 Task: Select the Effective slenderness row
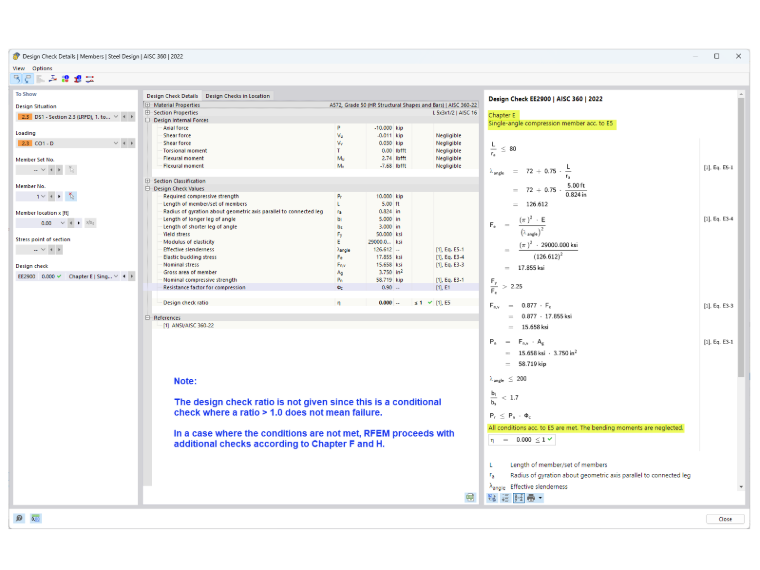point(315,250)
